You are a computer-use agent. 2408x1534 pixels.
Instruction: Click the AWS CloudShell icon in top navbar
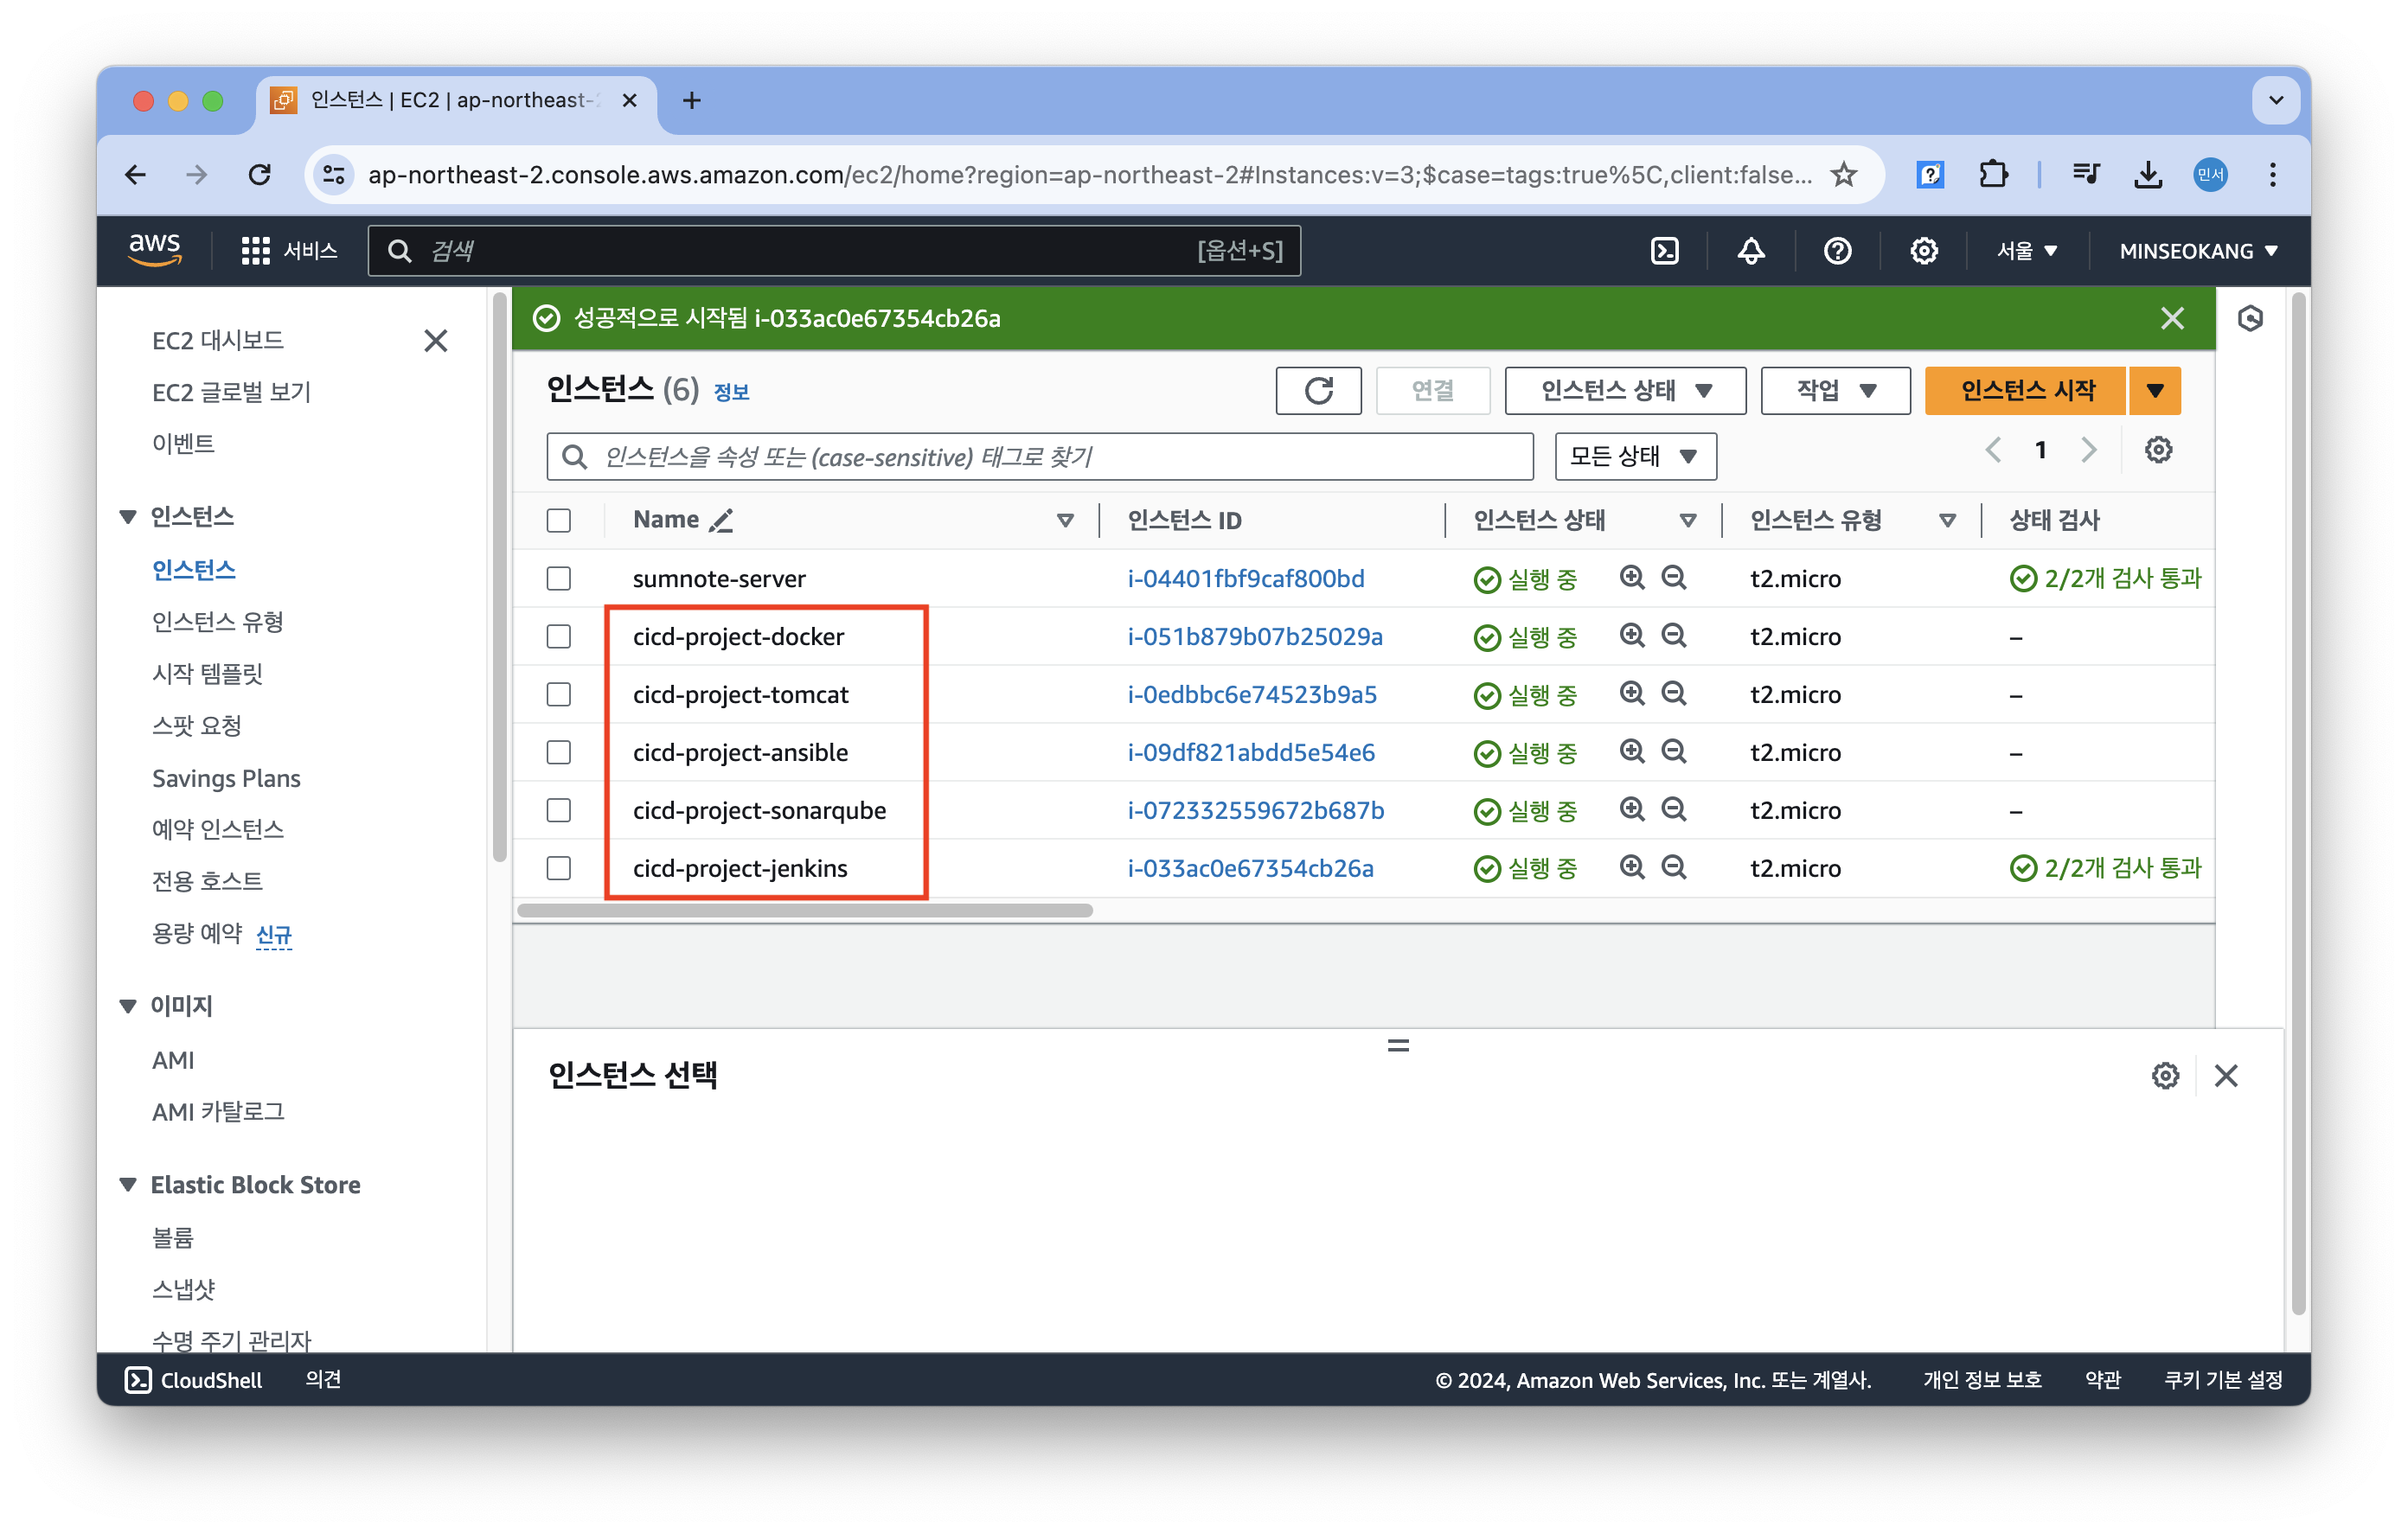[x=1664, y=251]
